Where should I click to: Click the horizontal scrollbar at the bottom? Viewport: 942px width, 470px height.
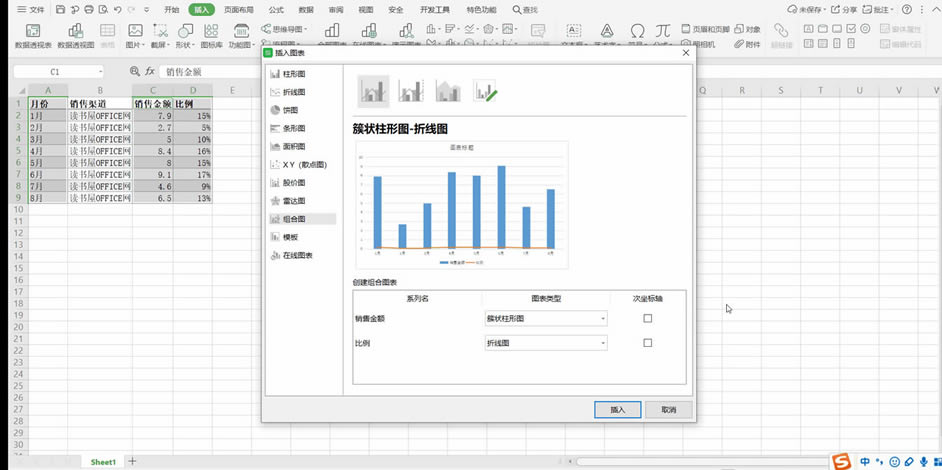[700, 461]
